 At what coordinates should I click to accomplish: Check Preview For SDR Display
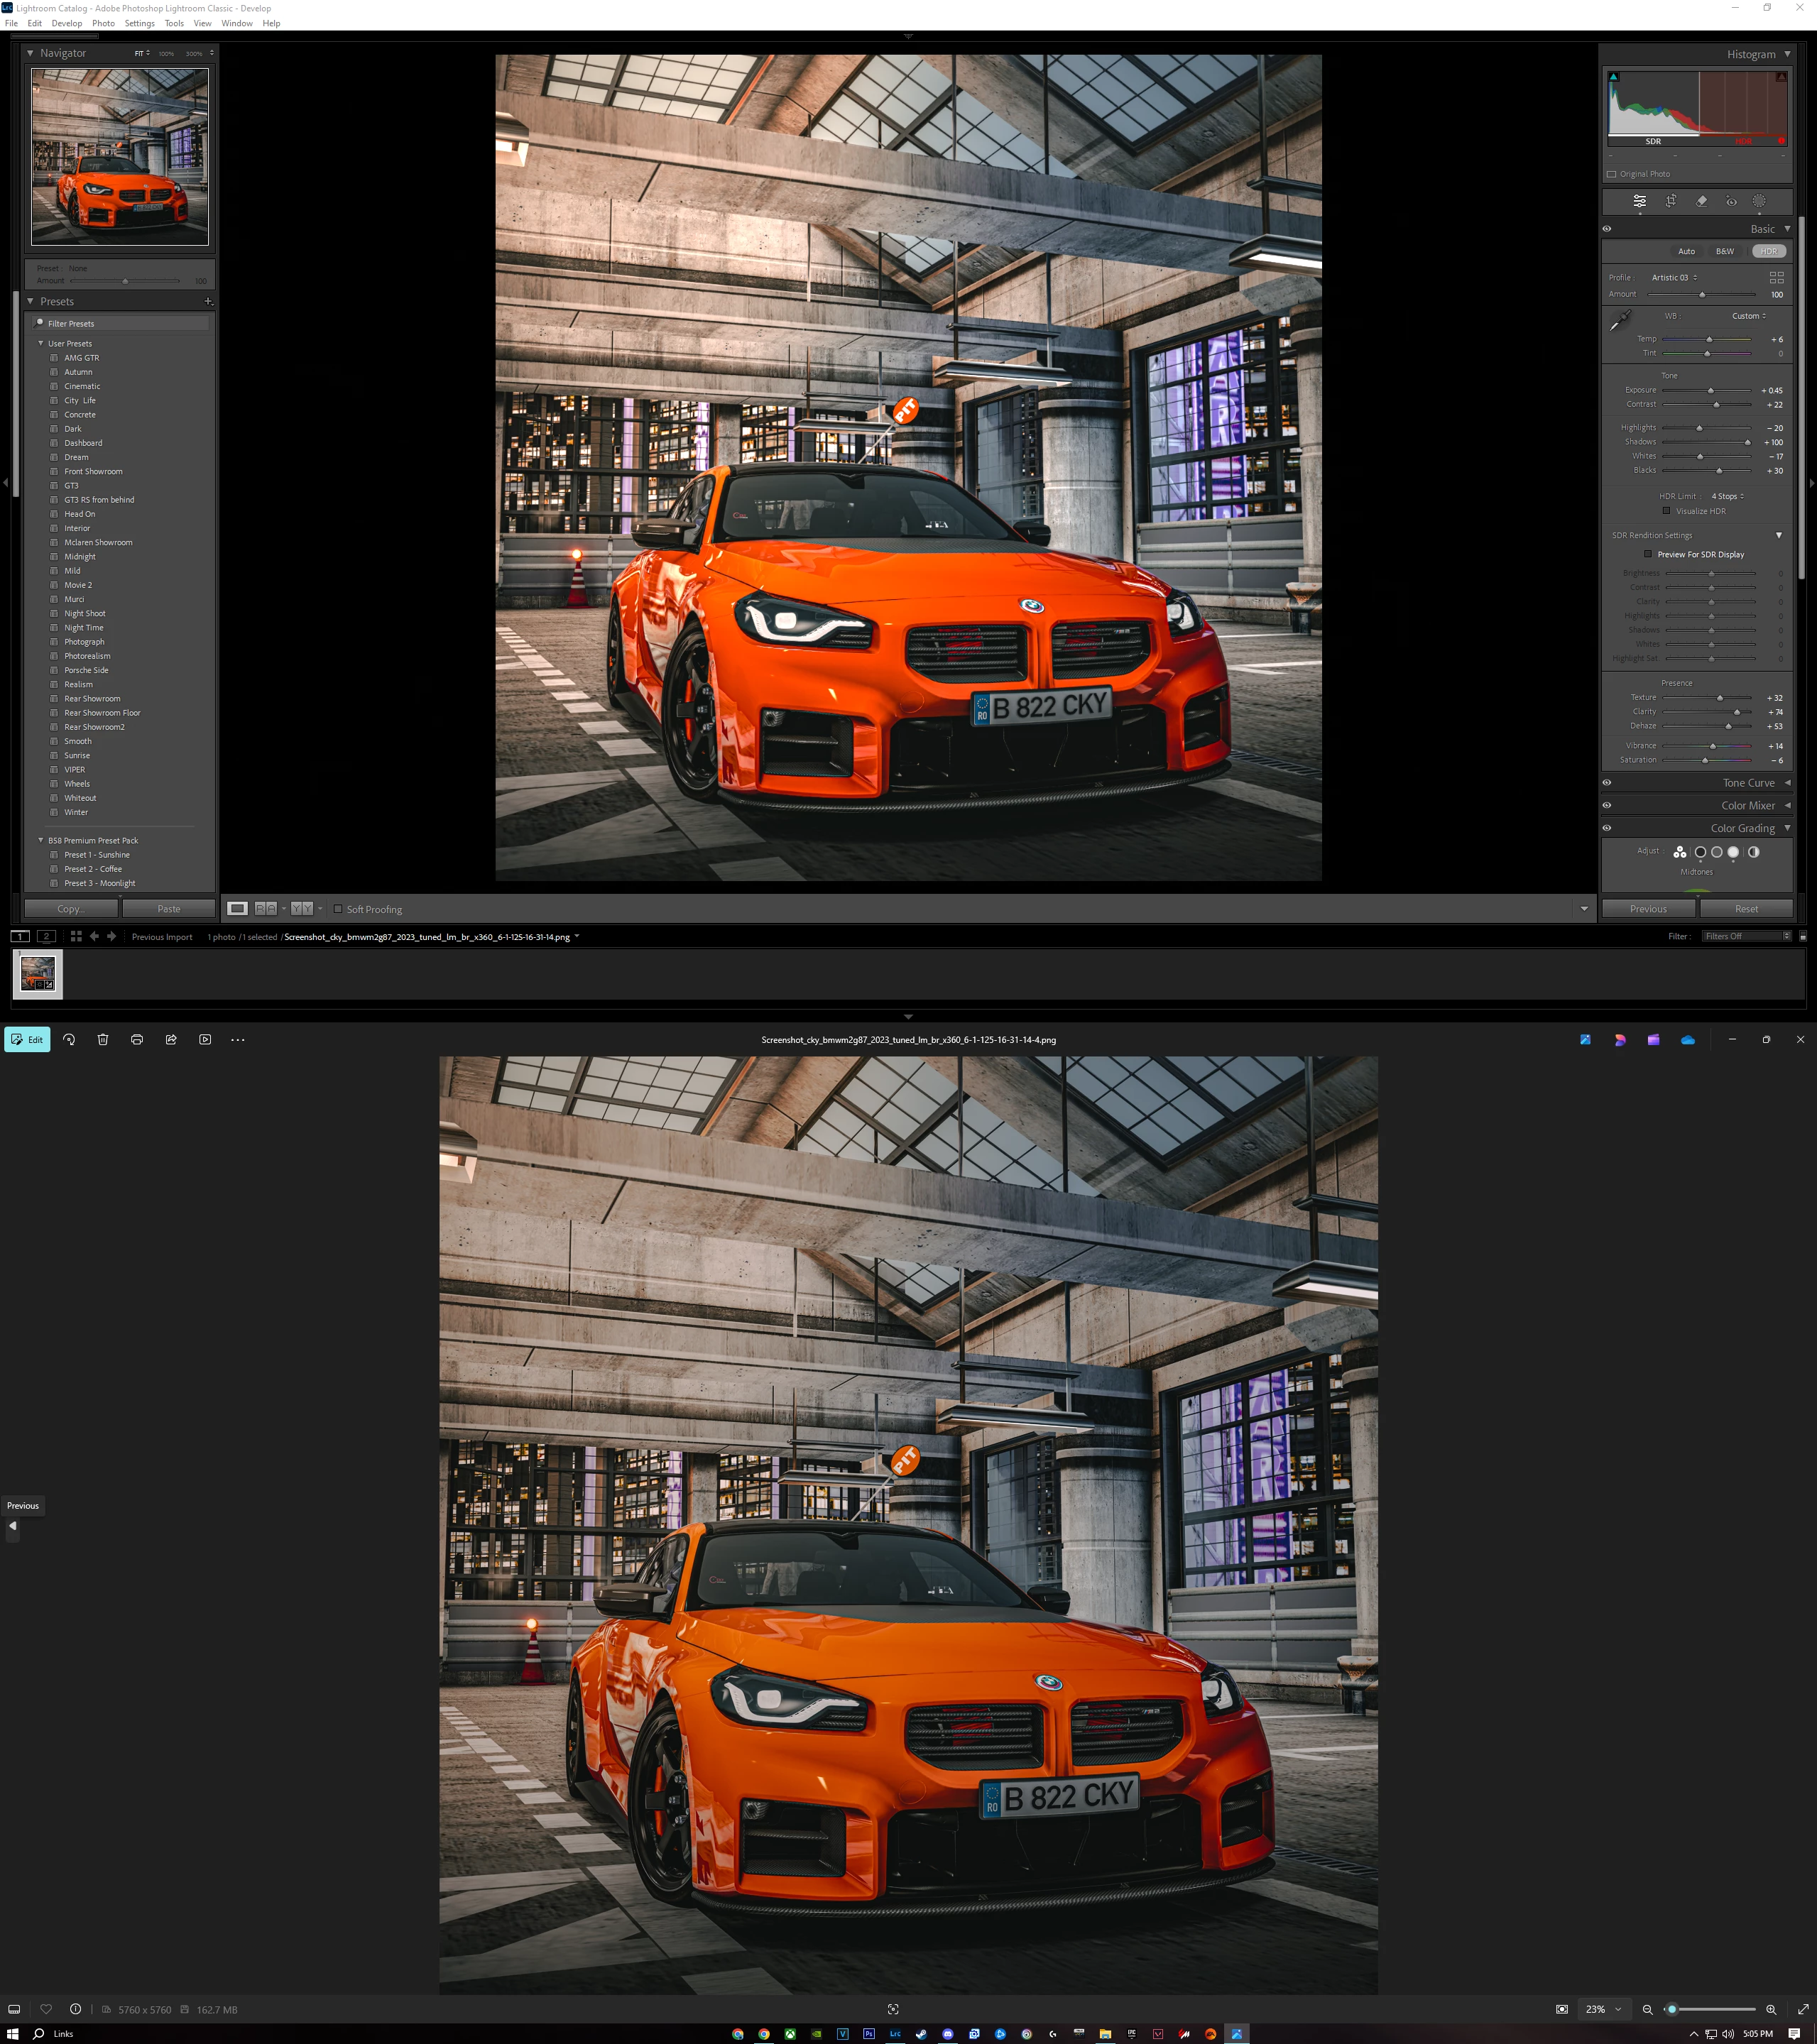1648,554
